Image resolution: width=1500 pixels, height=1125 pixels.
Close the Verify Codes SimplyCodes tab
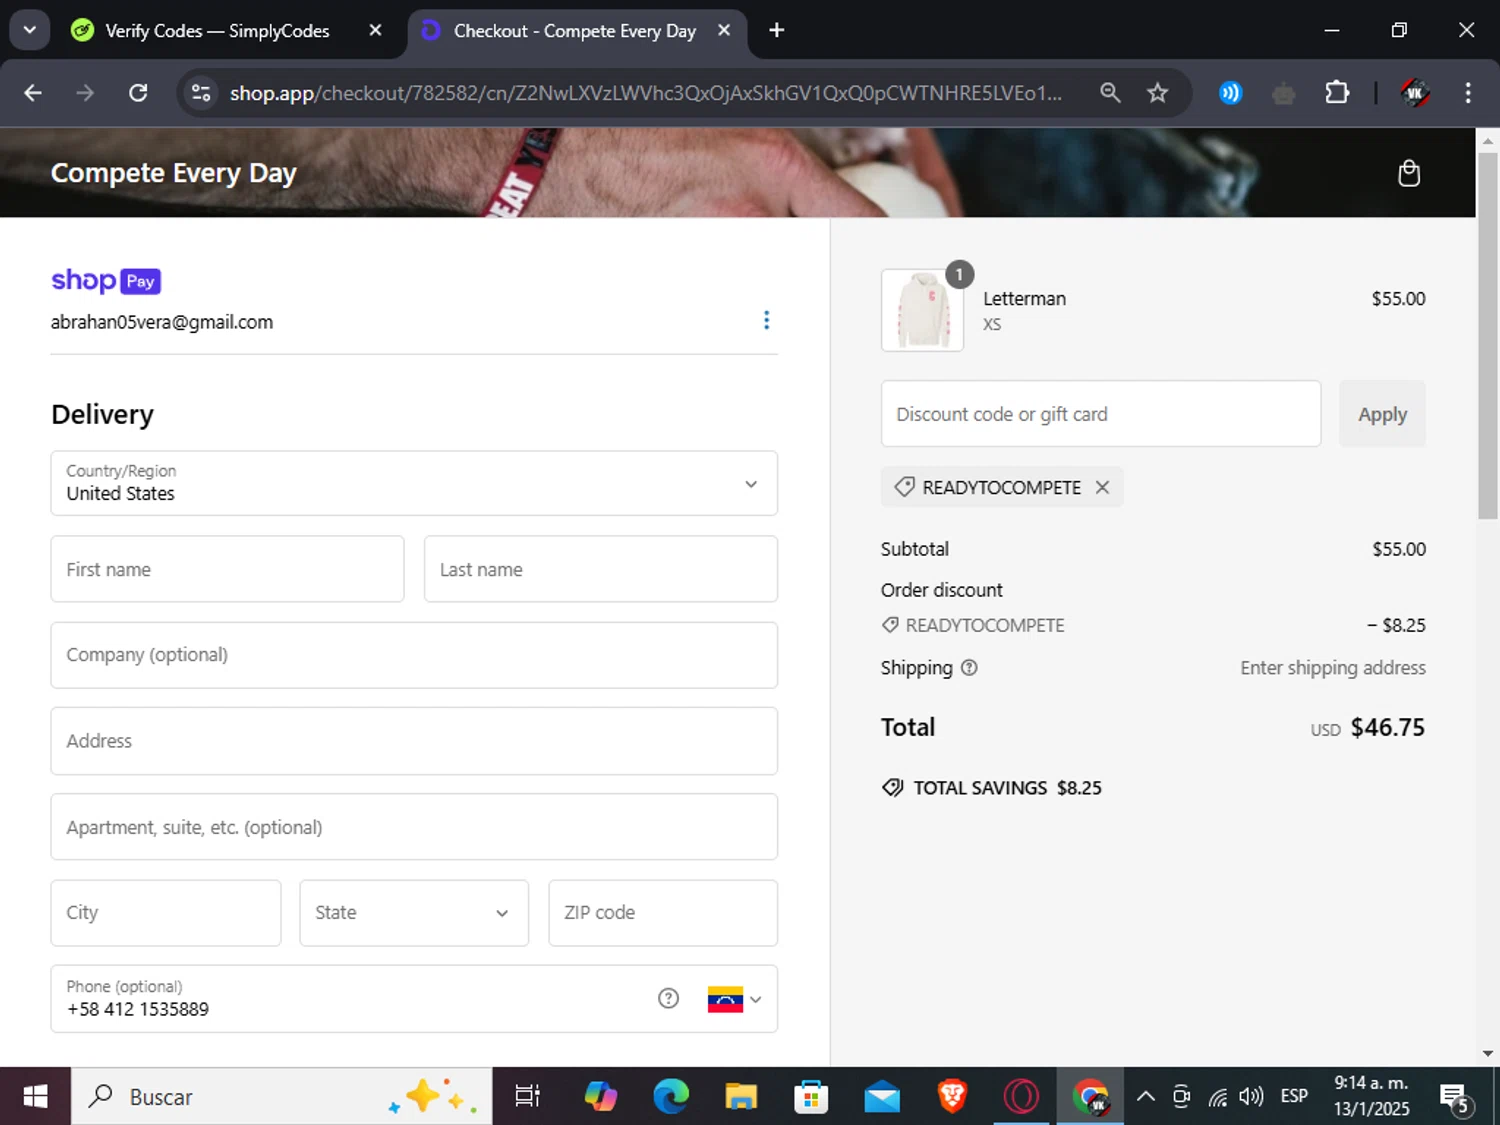pyautogui.click(x=375, y=31)
